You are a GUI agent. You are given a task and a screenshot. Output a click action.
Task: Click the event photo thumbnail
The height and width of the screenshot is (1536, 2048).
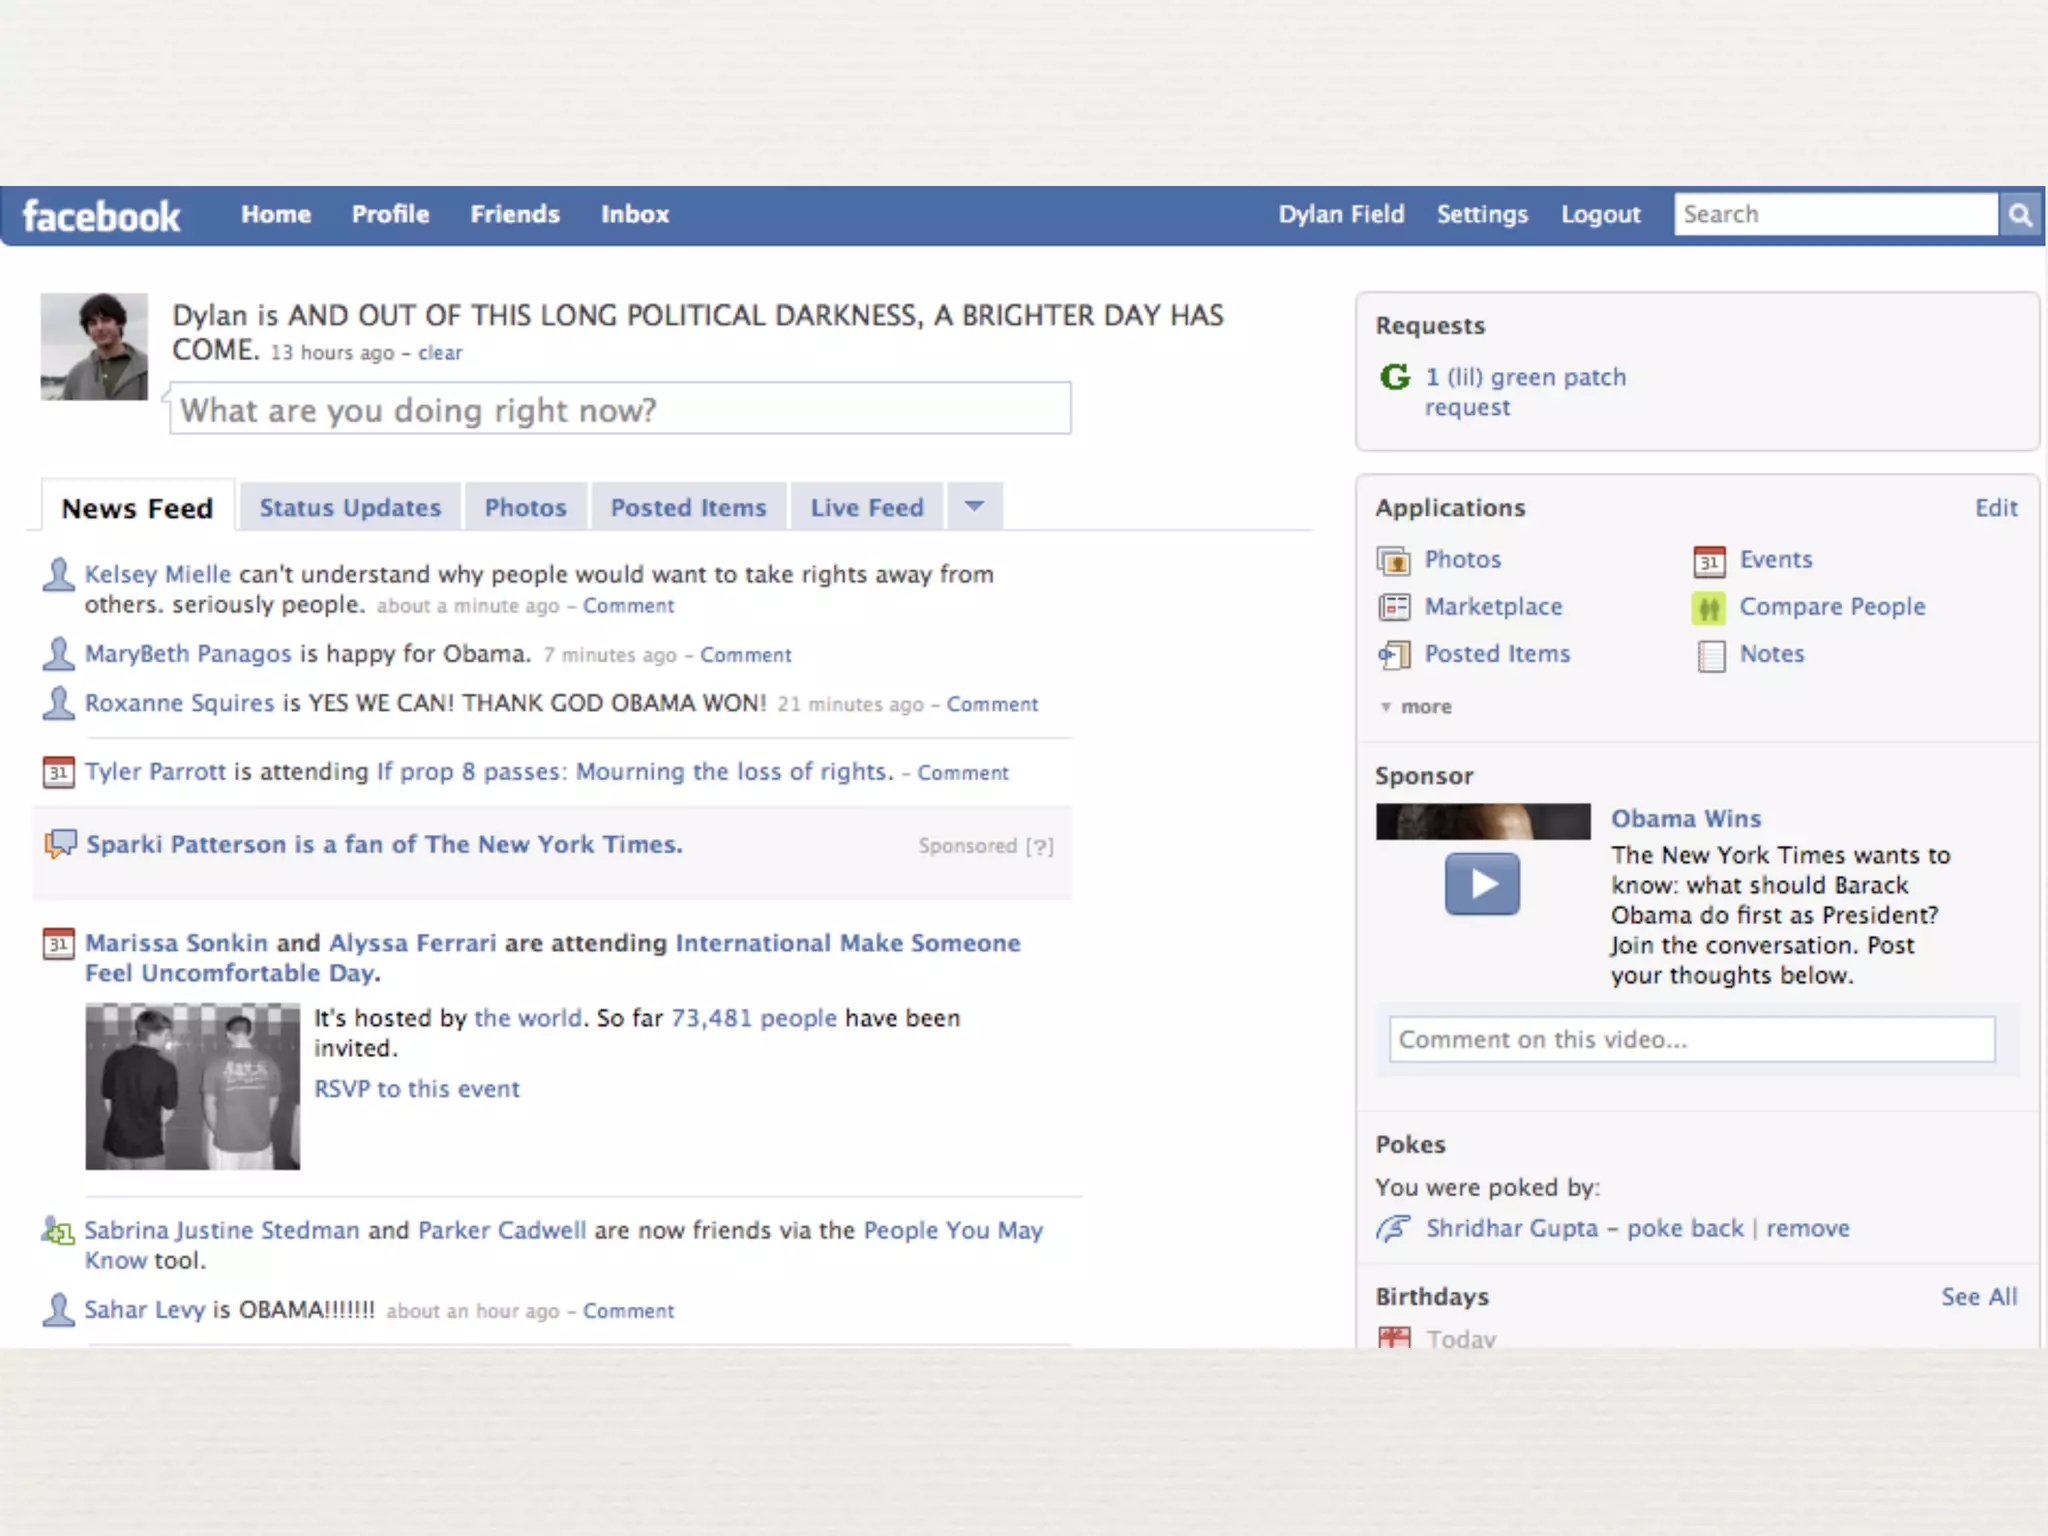[x=192, y=1087]
